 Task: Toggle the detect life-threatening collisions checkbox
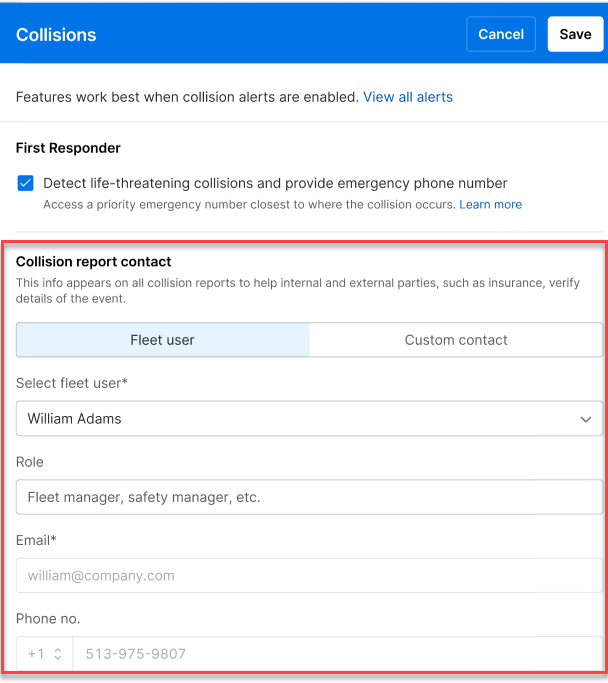pos(26,184)
